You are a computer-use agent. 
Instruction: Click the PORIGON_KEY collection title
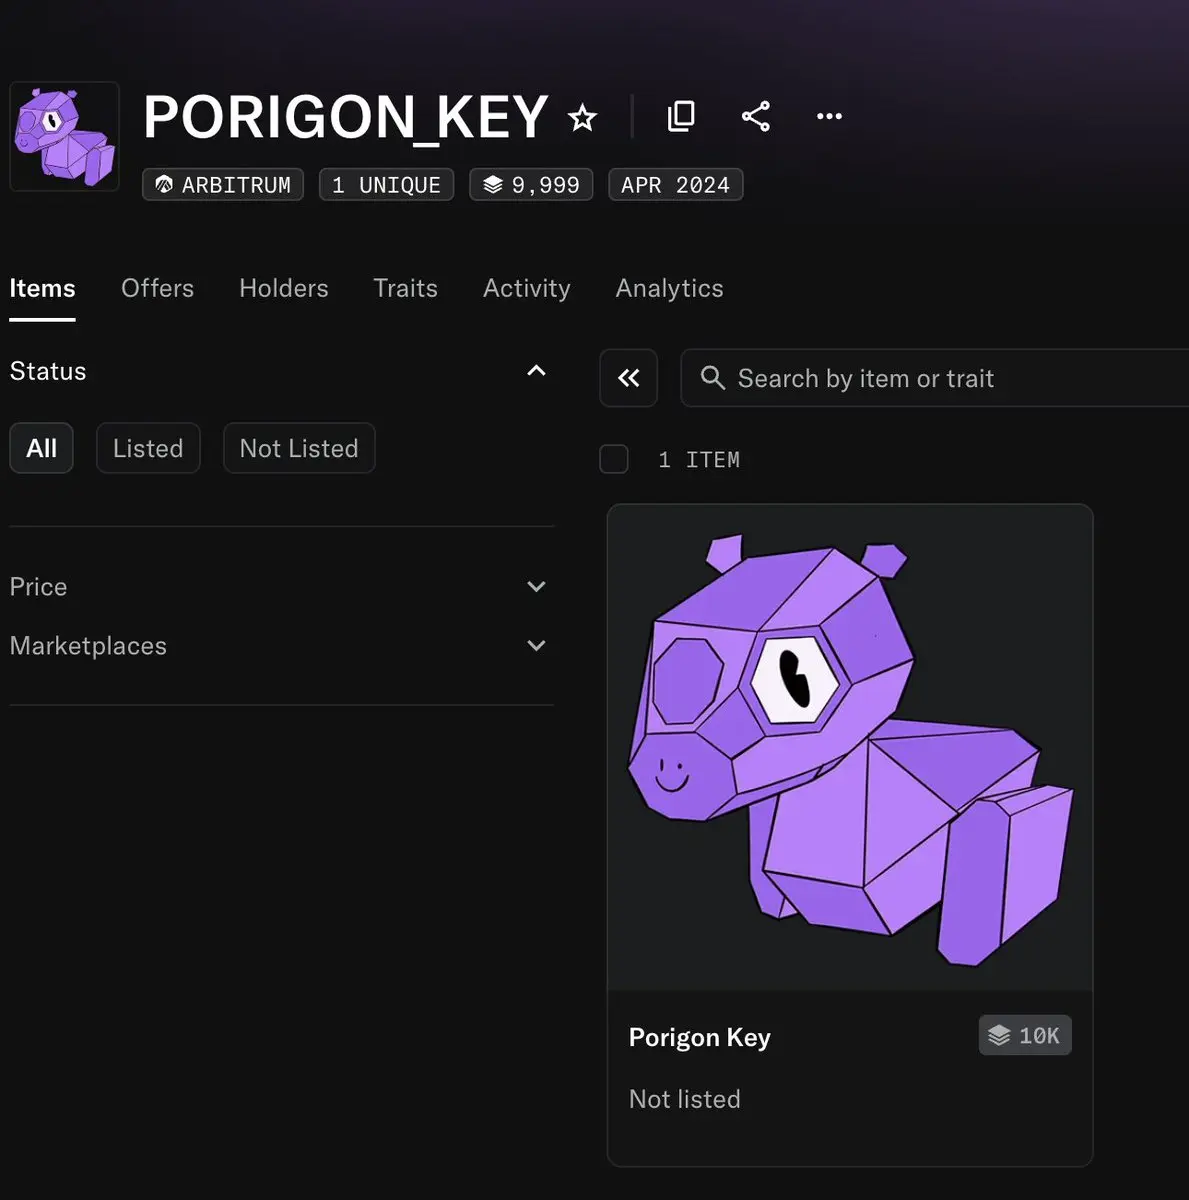tap(346, 117)
